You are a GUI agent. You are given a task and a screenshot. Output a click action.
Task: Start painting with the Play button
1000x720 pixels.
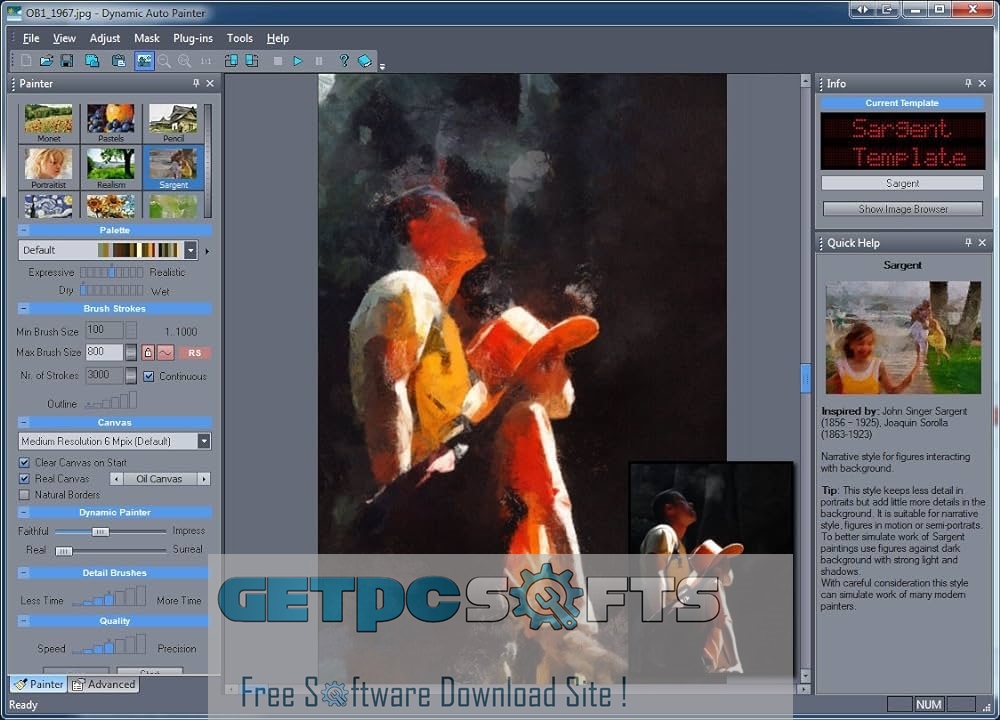(298, 61)
